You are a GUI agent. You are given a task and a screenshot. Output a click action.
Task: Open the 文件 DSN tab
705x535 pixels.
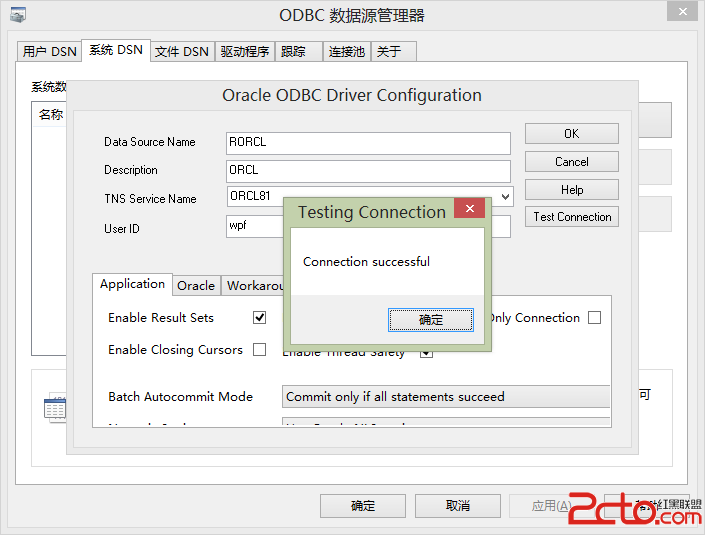coord(182,51)
